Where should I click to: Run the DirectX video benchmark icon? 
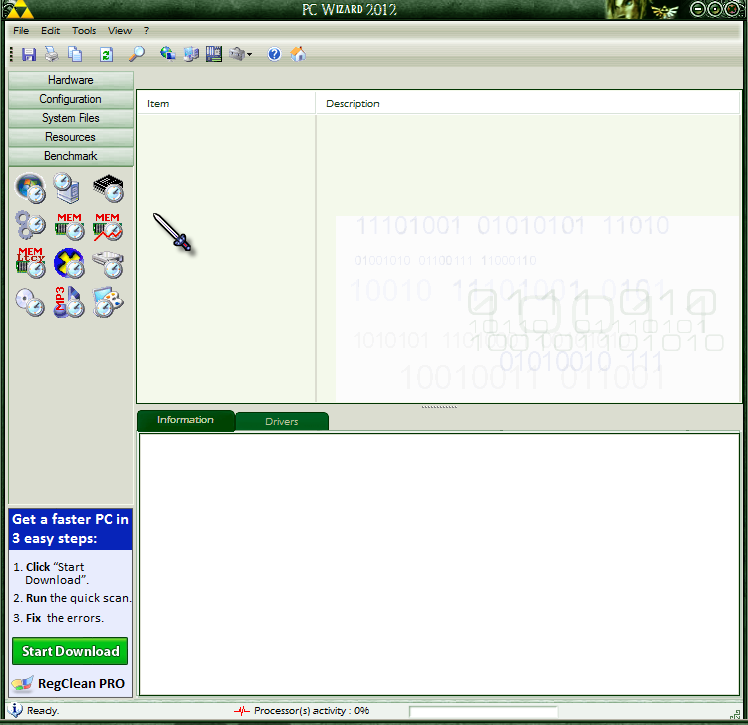[70, 263]
